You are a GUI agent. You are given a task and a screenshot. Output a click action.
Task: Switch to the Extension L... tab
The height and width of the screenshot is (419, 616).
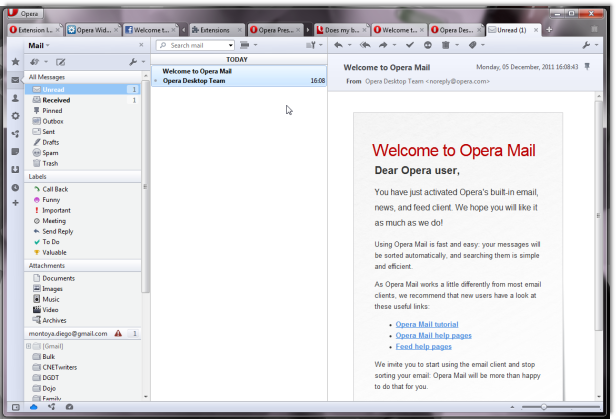pyautogui.click(x=35, y=30)
